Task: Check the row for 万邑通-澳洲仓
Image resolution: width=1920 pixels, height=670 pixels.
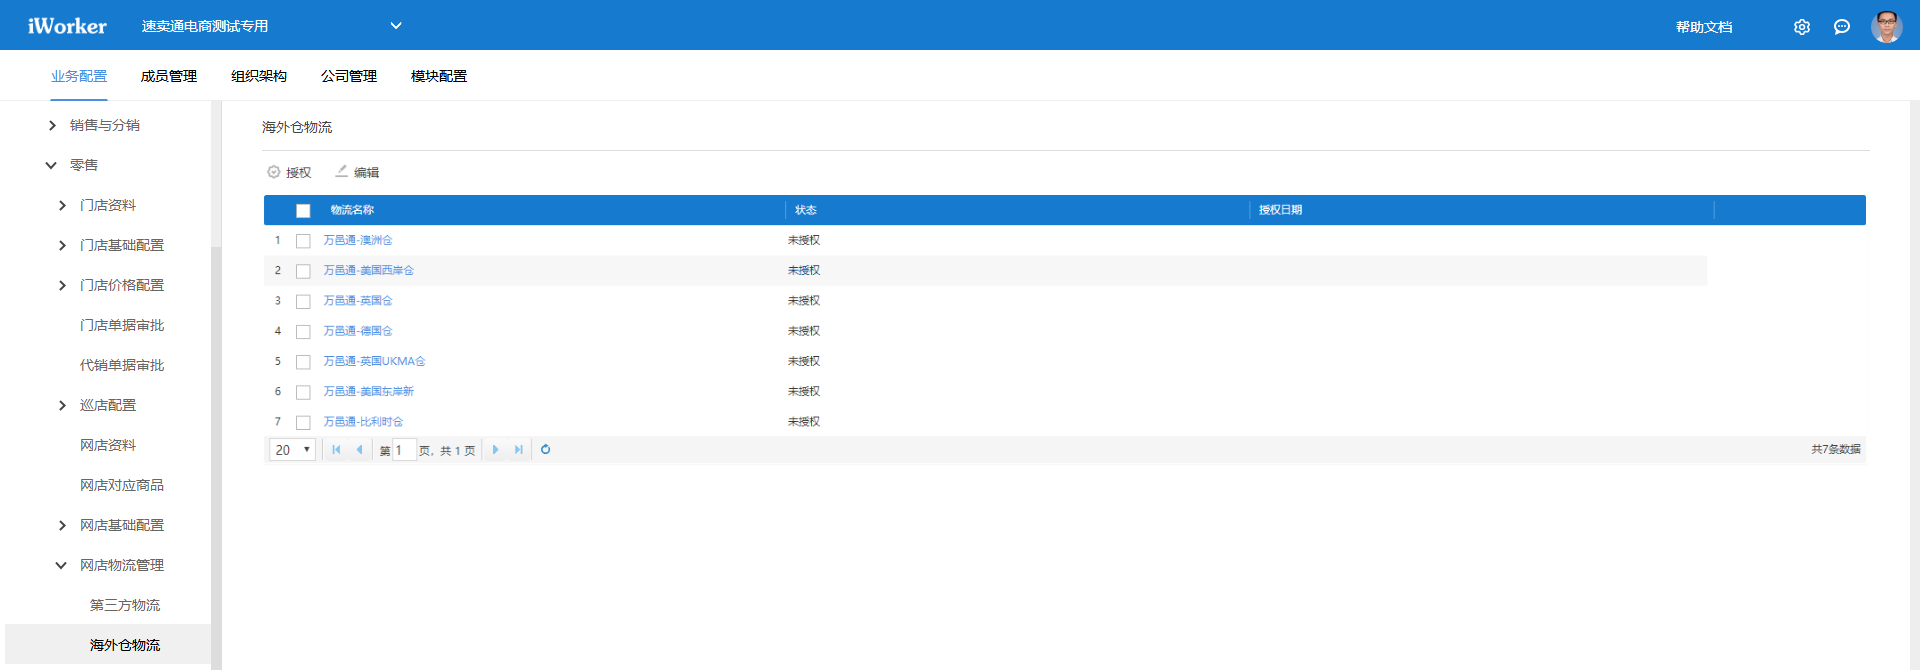Action: (x=303, y=241)
